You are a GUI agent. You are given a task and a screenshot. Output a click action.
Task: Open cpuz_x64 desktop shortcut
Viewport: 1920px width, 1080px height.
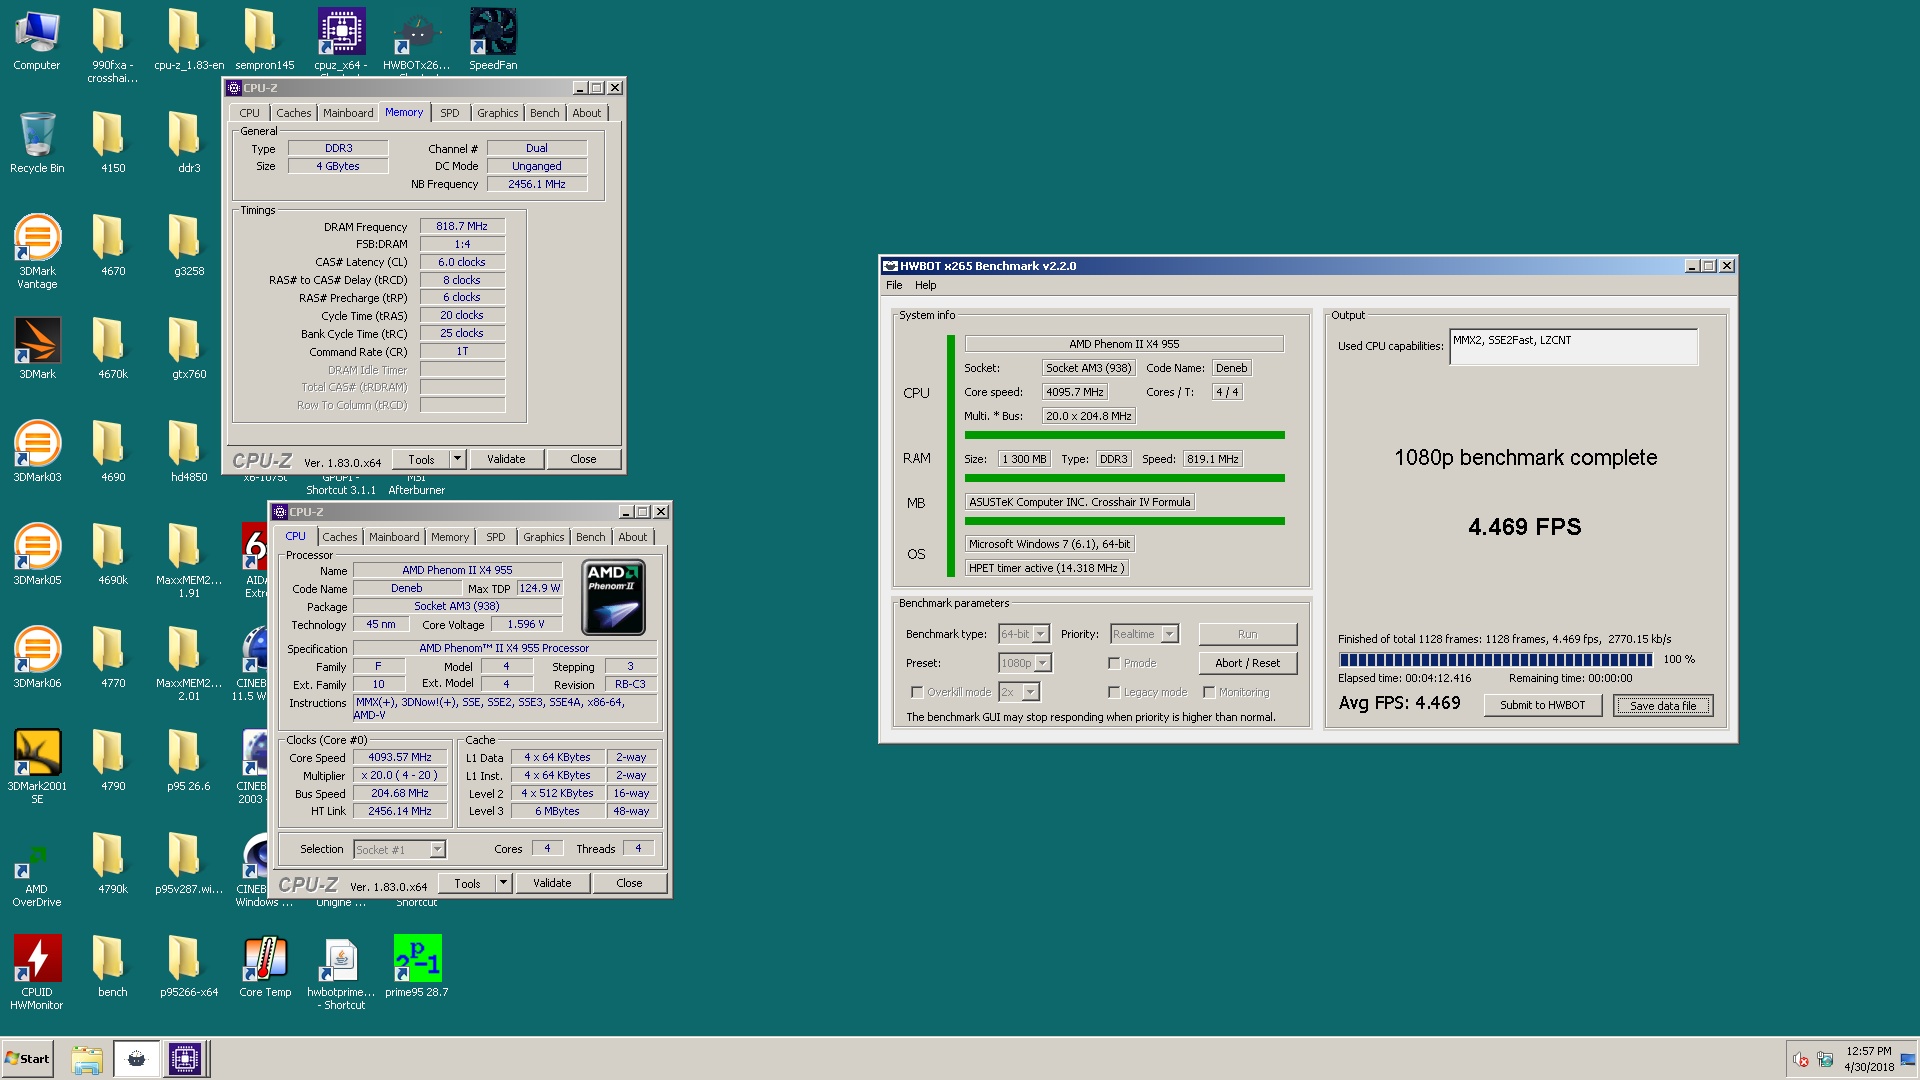[x=341, y=40]
